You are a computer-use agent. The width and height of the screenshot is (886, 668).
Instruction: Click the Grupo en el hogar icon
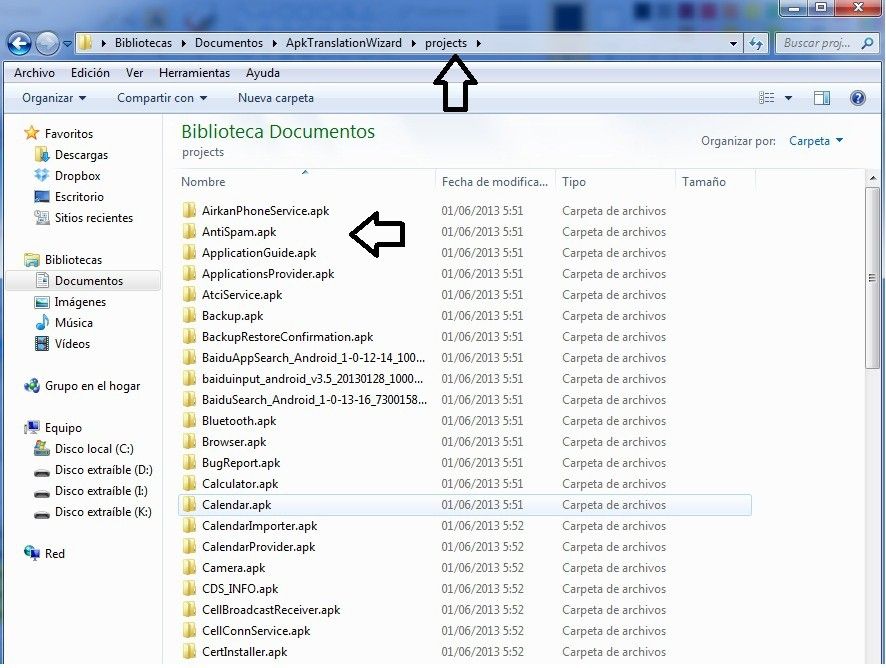coord(32,386)
